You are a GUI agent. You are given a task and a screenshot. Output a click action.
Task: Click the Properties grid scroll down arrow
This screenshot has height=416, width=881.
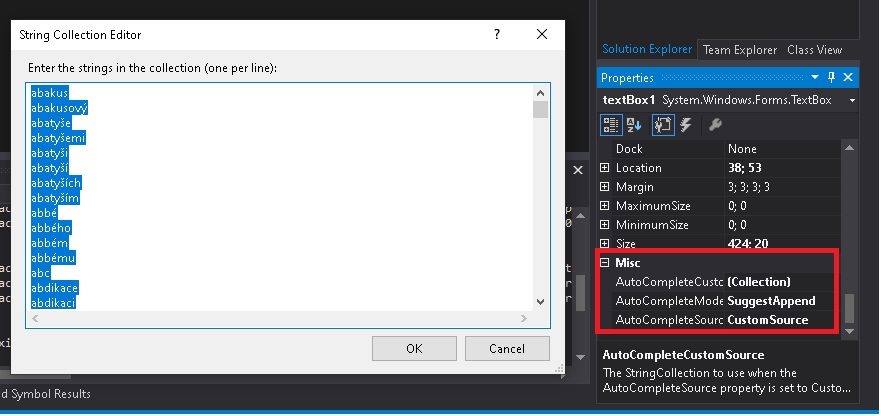[x=849, y=332]
